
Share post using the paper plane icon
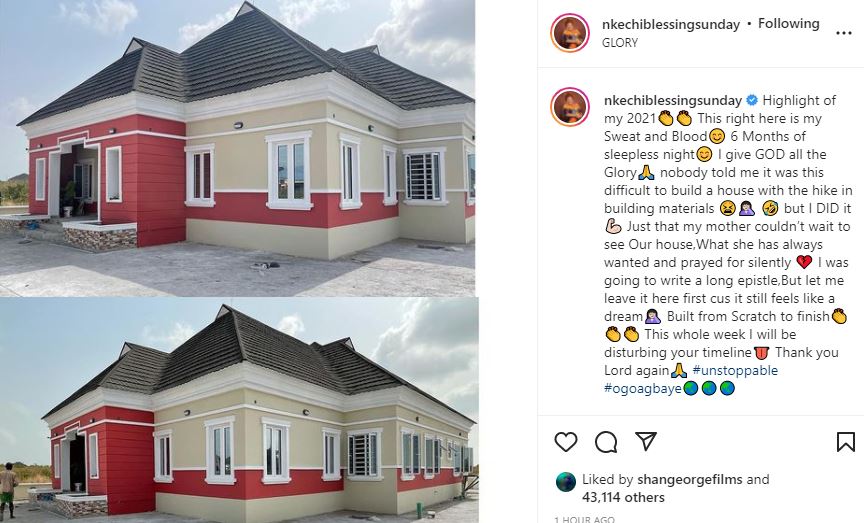[x=646, y=441]
